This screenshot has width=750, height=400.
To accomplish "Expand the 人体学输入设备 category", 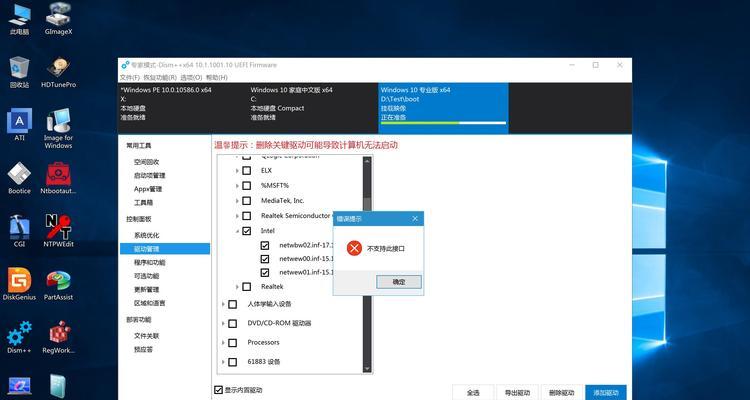I will (x=223, y=304).
